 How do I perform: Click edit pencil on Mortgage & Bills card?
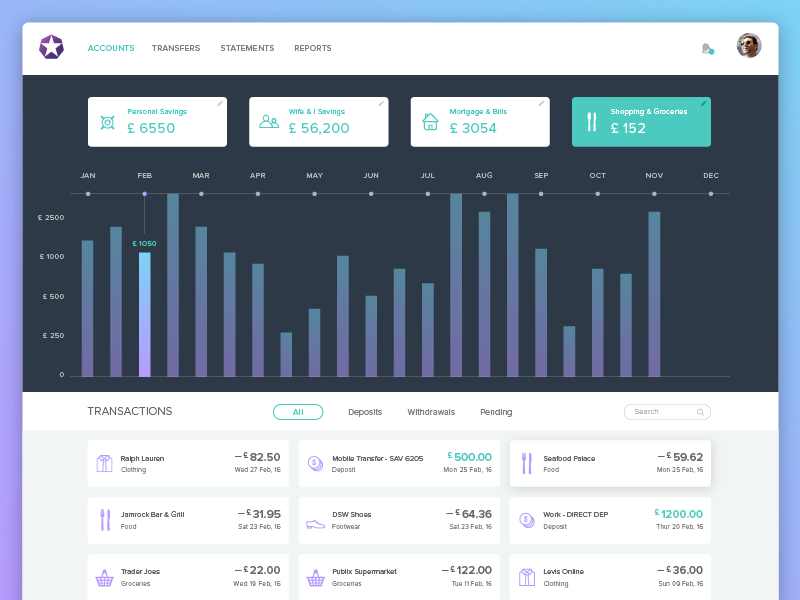click(x=542, y=103)
